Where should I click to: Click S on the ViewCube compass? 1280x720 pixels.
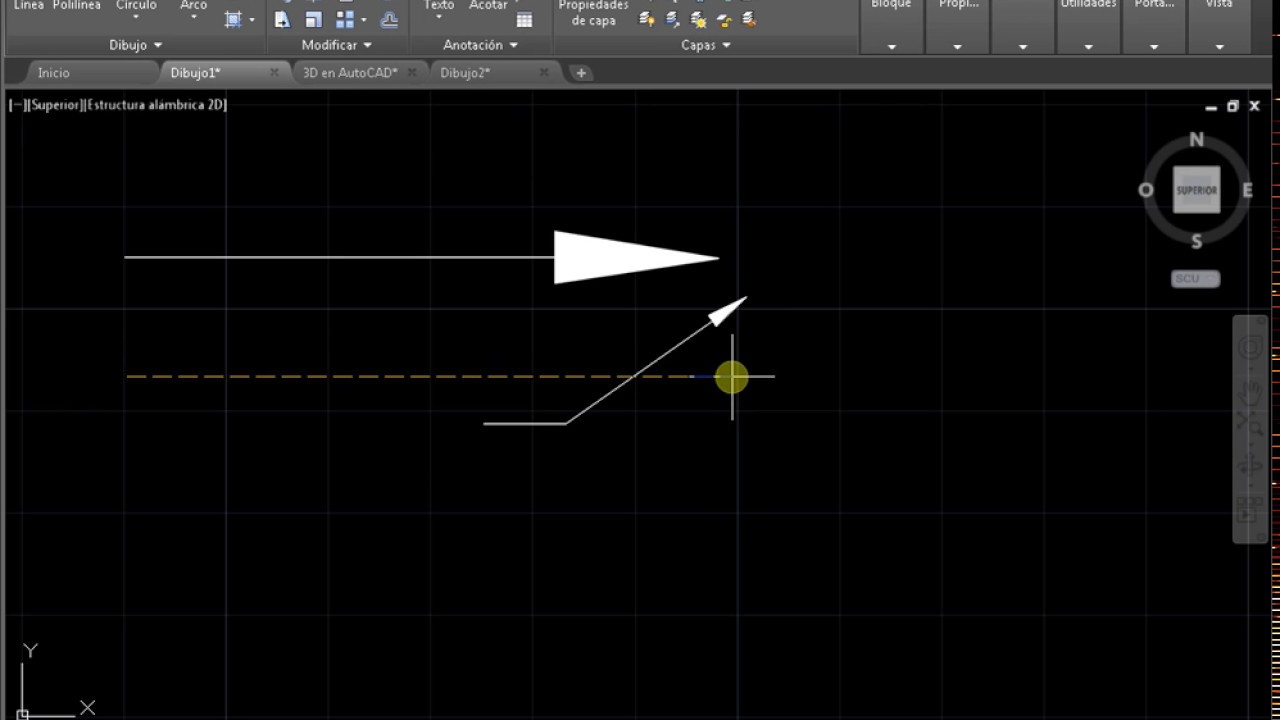tap(1197, 241)
